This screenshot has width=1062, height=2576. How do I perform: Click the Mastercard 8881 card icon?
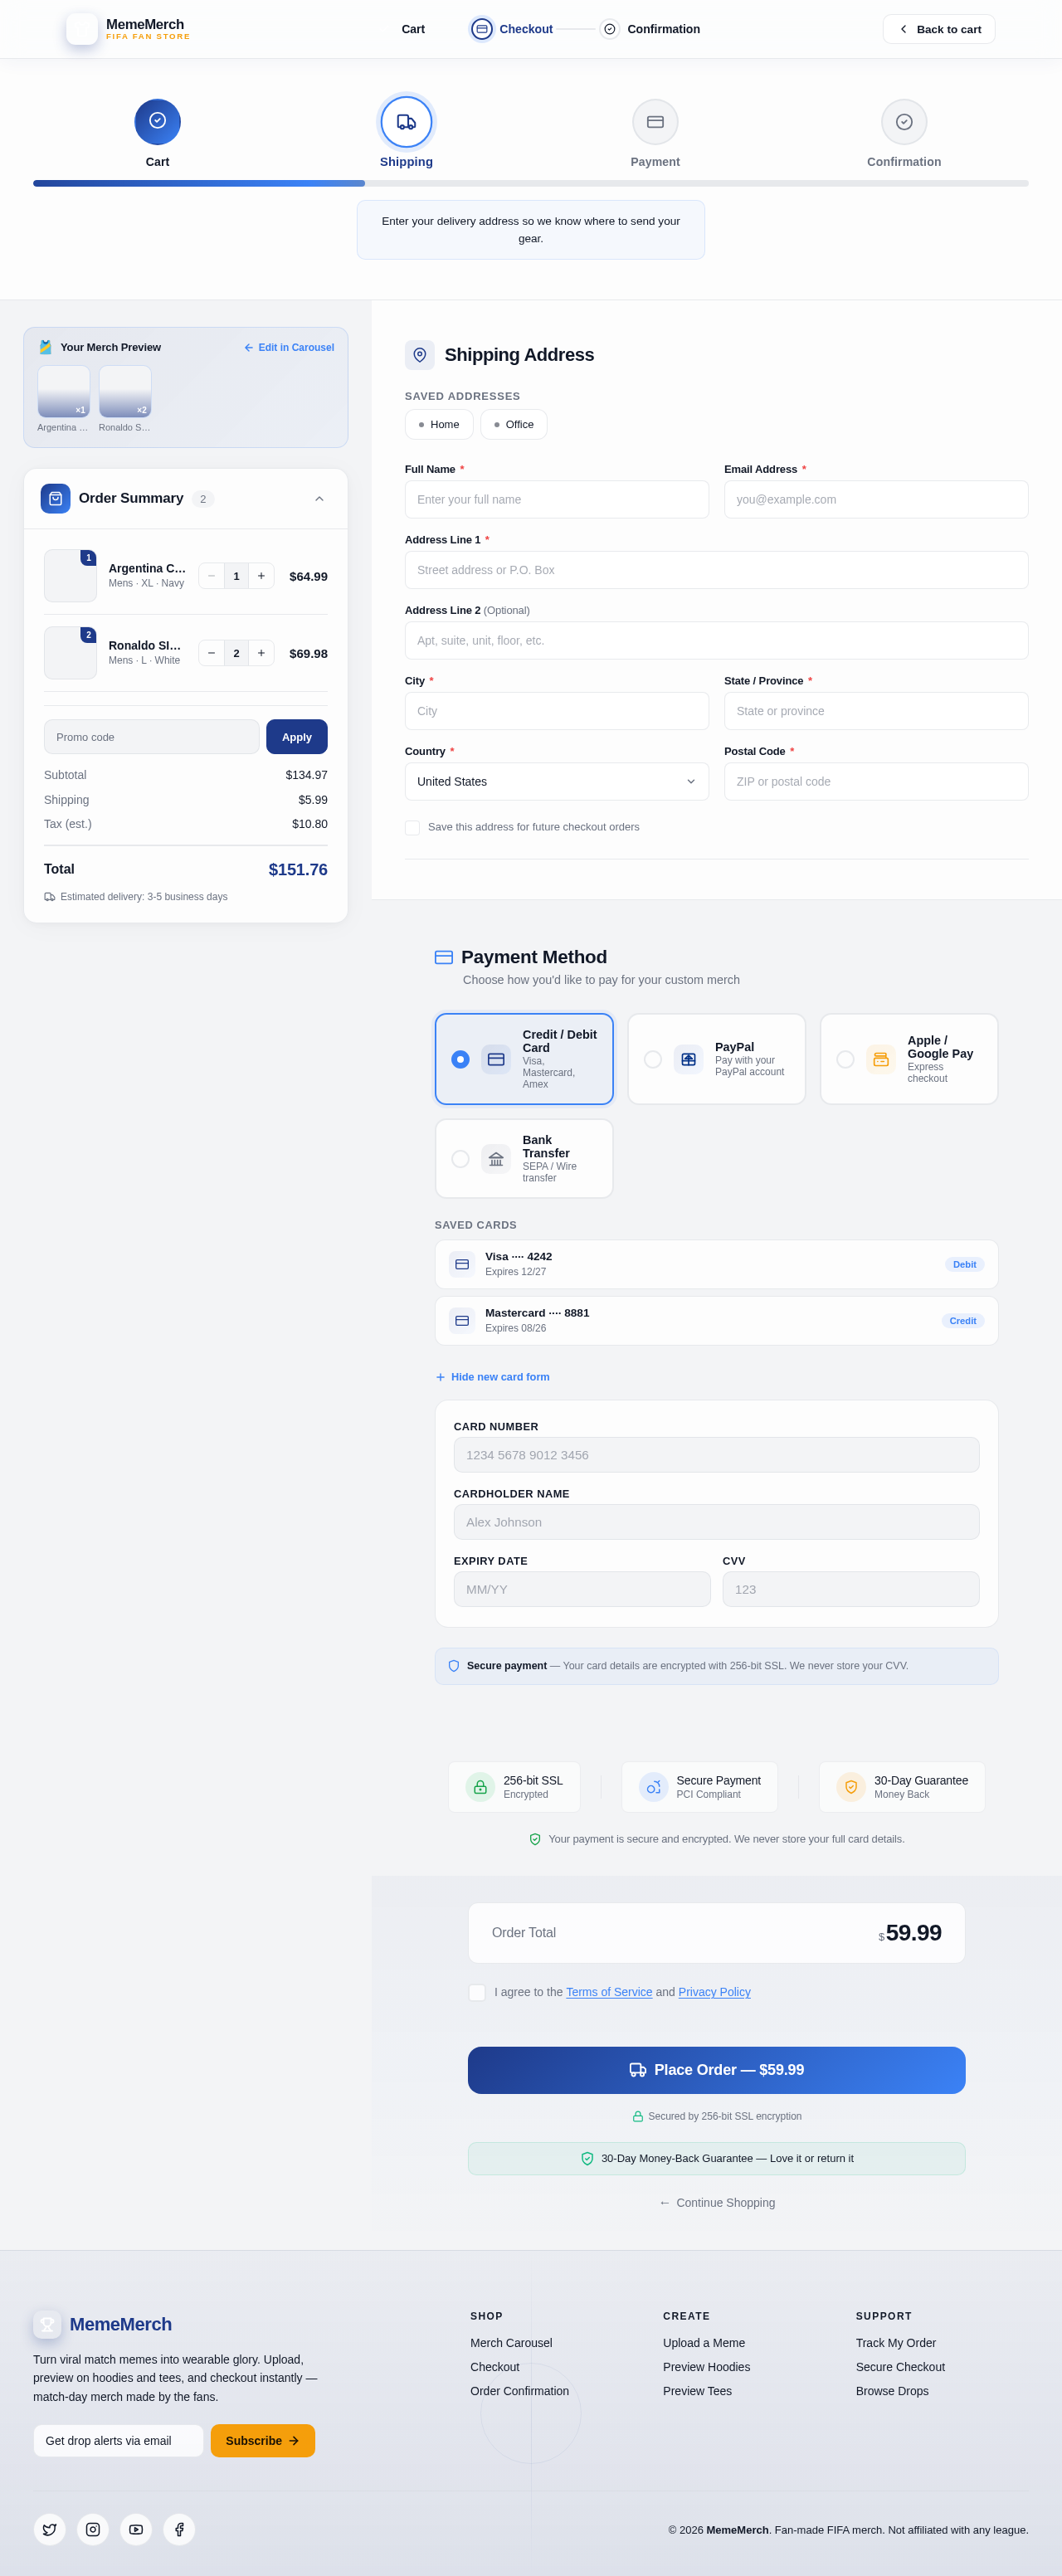tap(462, 1321)
